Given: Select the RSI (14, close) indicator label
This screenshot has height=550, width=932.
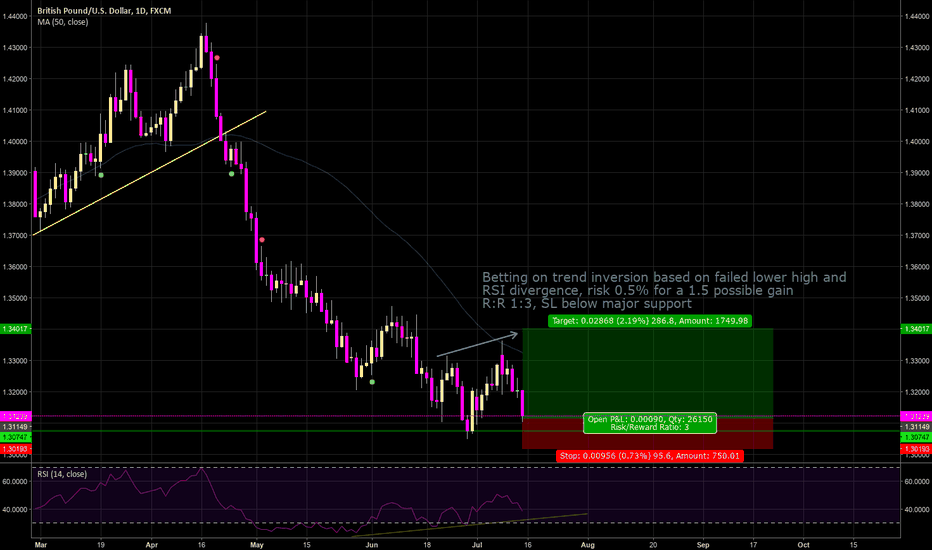Looking at the screenshot, I should pos(62,474).
